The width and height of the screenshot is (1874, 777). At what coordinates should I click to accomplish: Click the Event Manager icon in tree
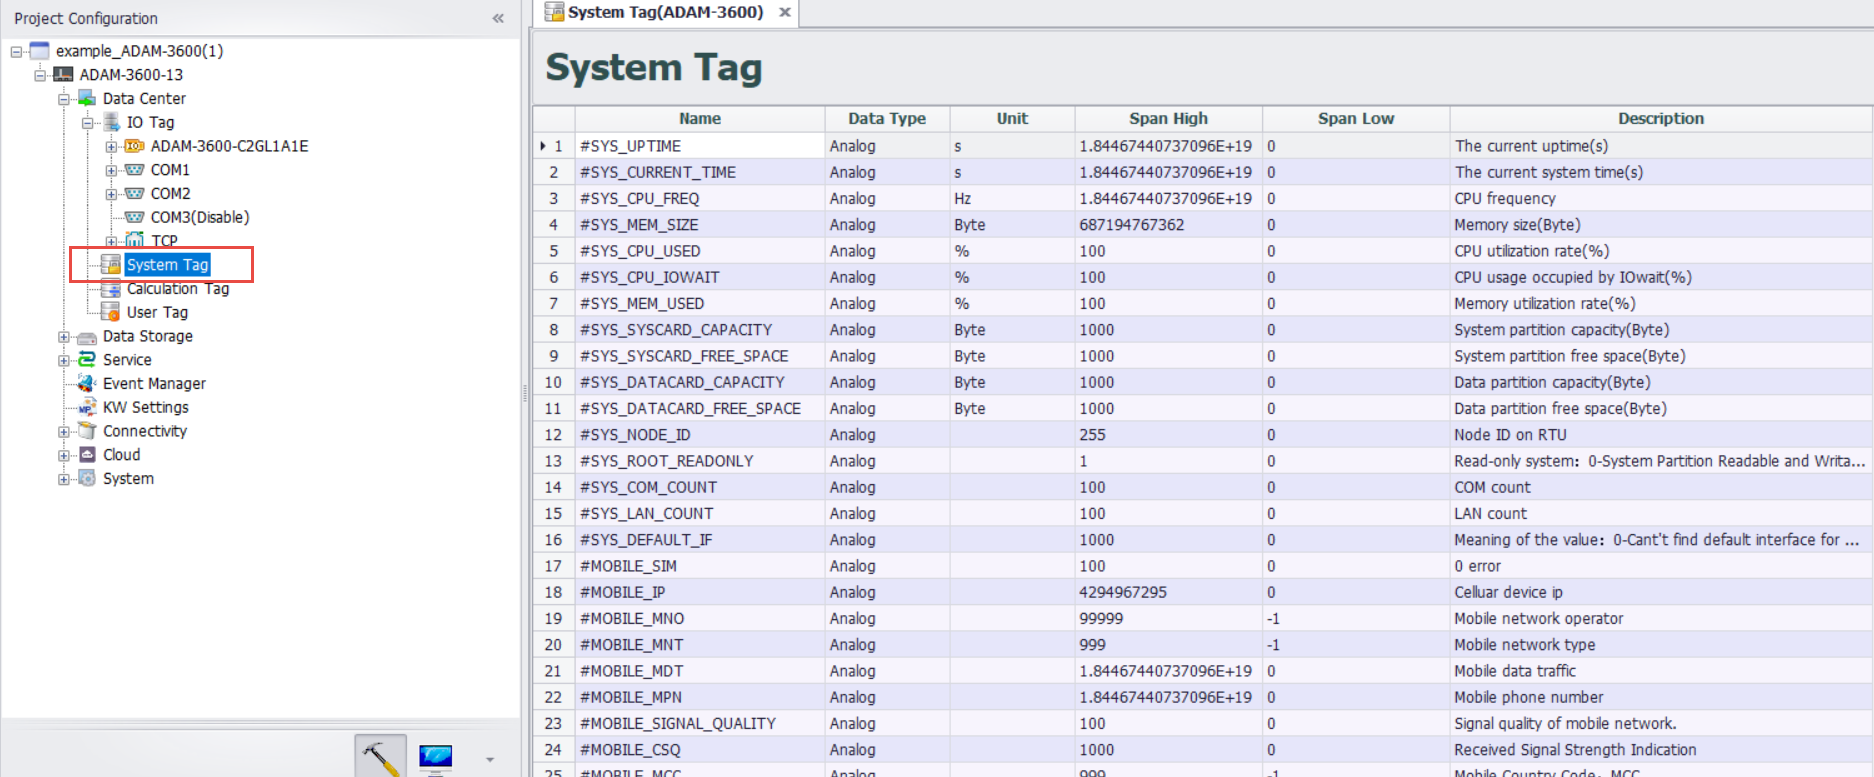pyautogui.click(x=87, y=383)
